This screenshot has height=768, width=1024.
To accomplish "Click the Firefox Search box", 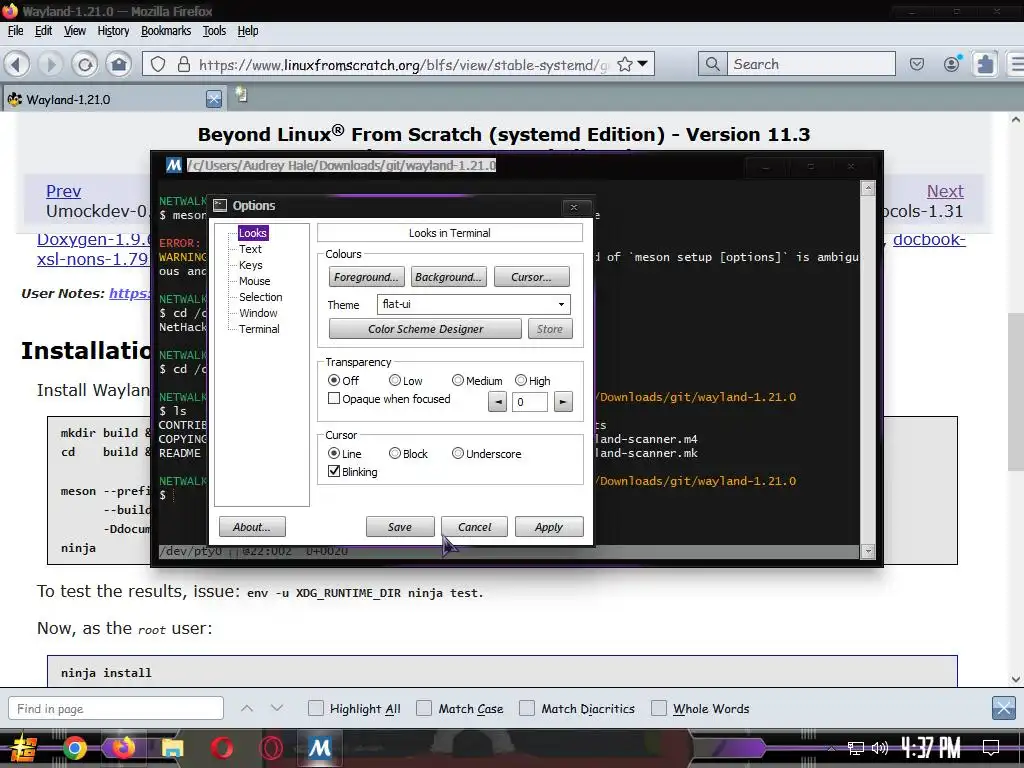I will point(811,64).
